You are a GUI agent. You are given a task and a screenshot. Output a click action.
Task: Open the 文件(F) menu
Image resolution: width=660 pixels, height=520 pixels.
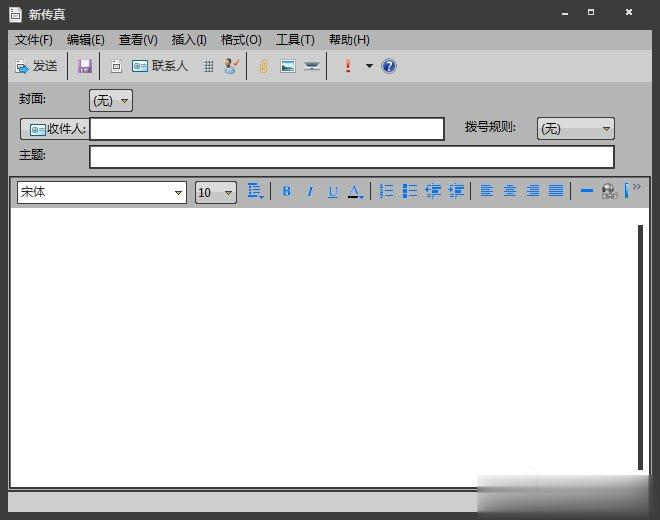[34, 40]
